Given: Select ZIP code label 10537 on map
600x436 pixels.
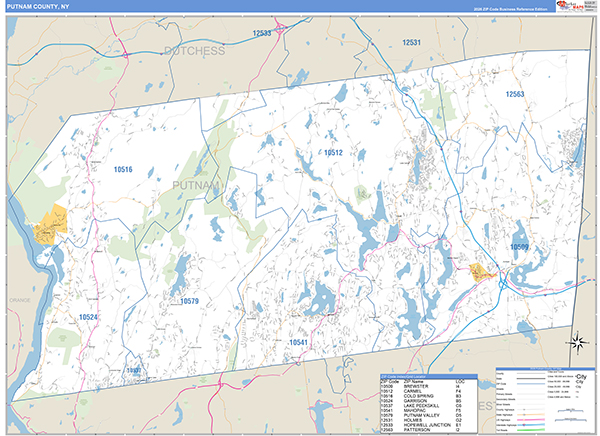Looking at the screenshot, I should pos(134,371).
